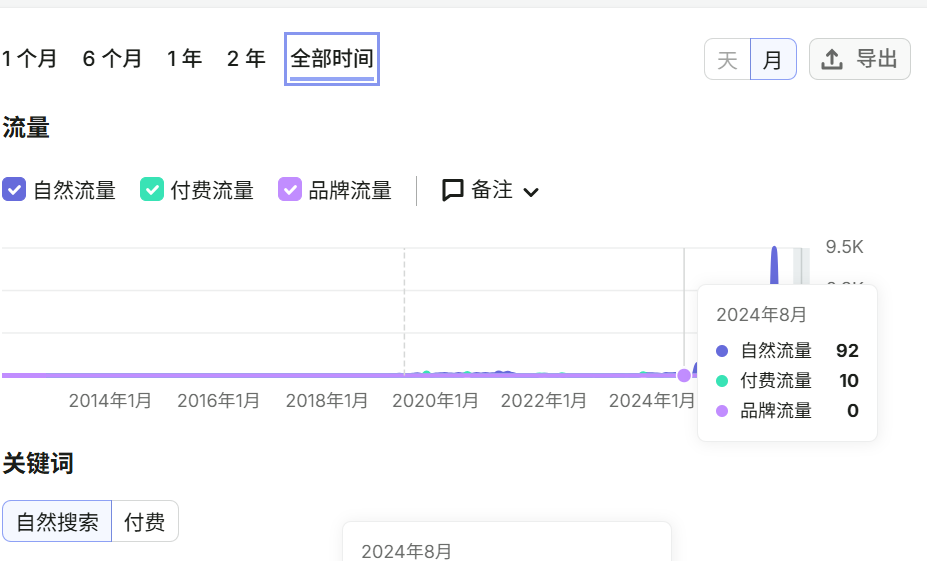Image resolution: width=927 pixels, height=561 pixels.
Task: Click the 2018年1月 axis label
Action: coord(327,401)
